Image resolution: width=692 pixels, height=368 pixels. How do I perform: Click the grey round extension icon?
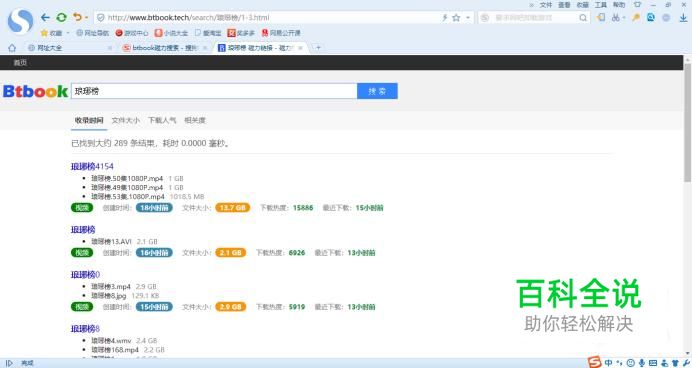click(666, 17)
